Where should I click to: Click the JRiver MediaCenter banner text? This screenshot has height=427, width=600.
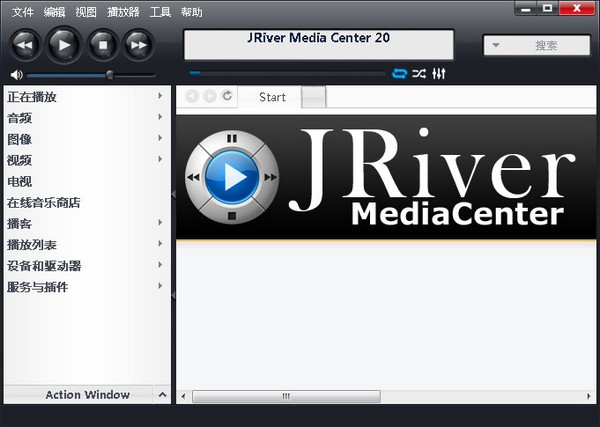click(432, 177)
